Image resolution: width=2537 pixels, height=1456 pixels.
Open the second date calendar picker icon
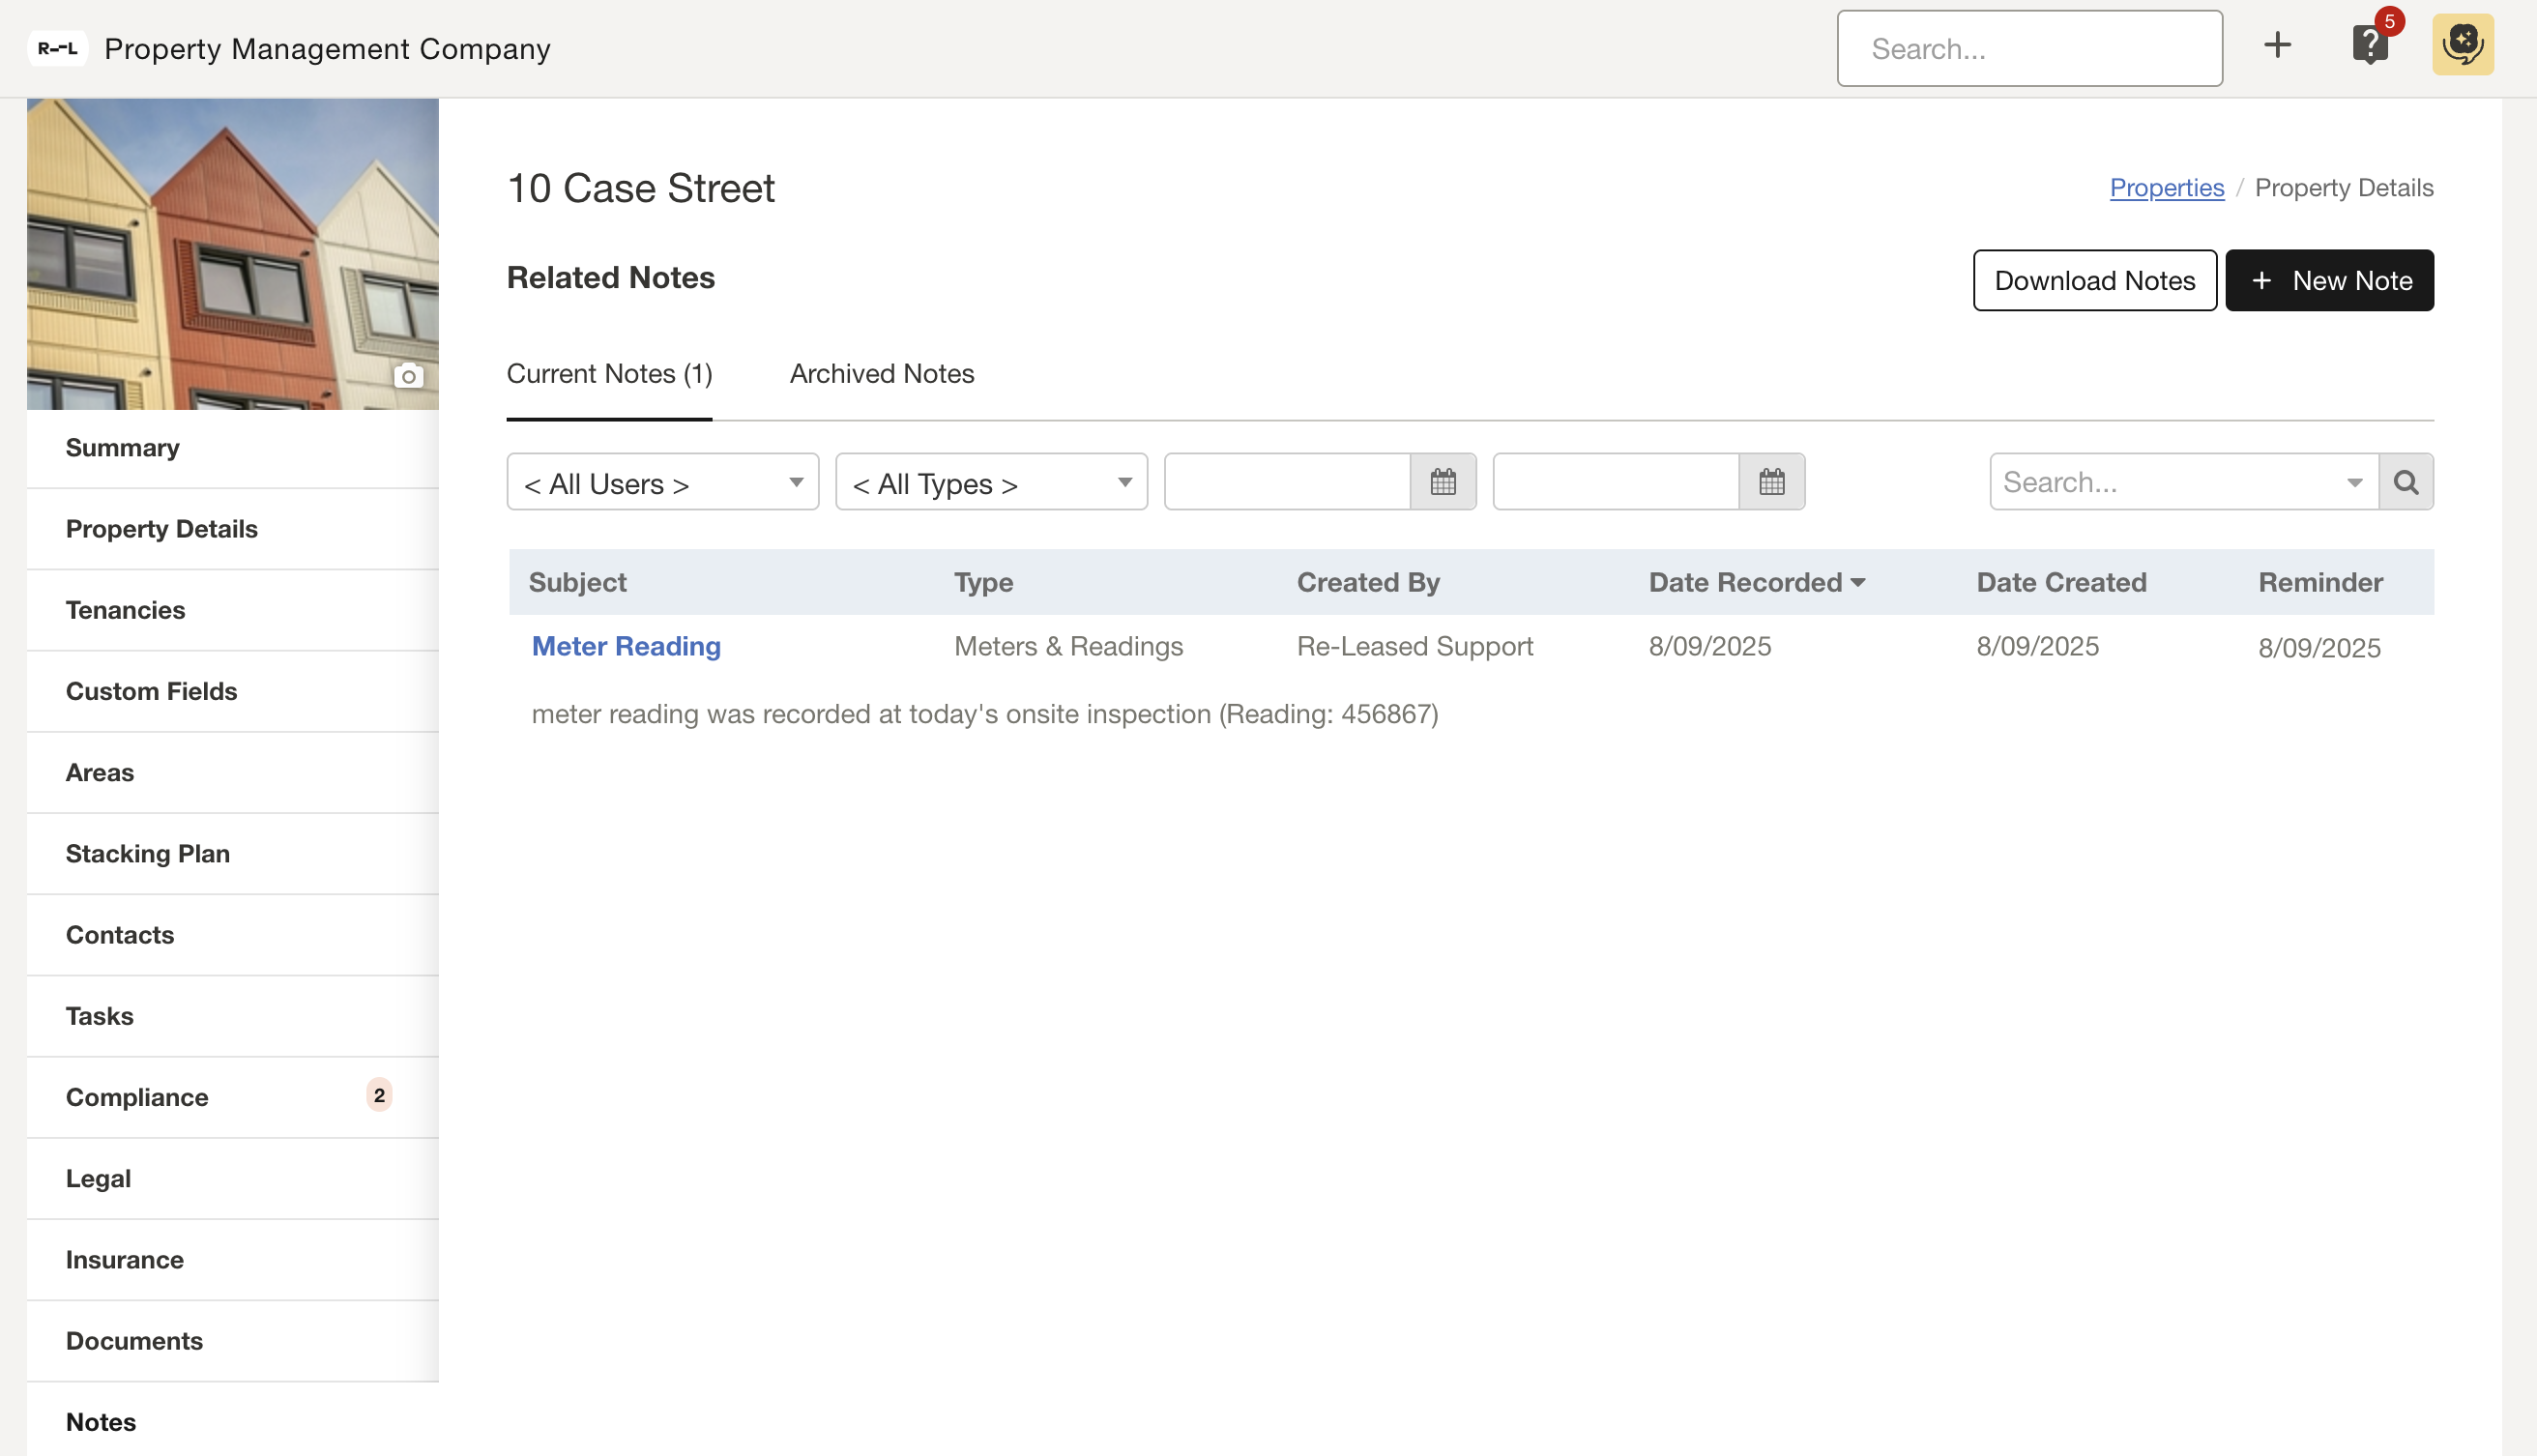pyautogui.click(x=1771, y=482)
